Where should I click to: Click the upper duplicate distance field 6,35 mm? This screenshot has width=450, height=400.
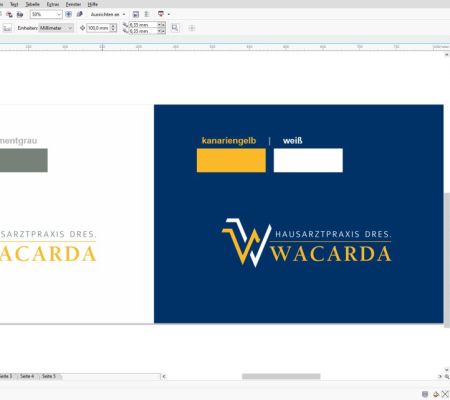tap(143, 25)
